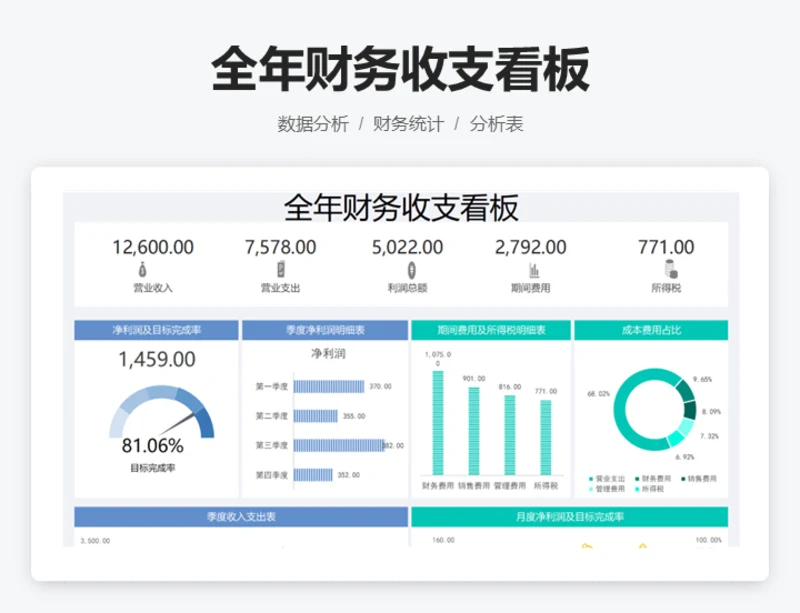
Task: Click the 目标完成率 label under gauge
Action: point(153,468)
